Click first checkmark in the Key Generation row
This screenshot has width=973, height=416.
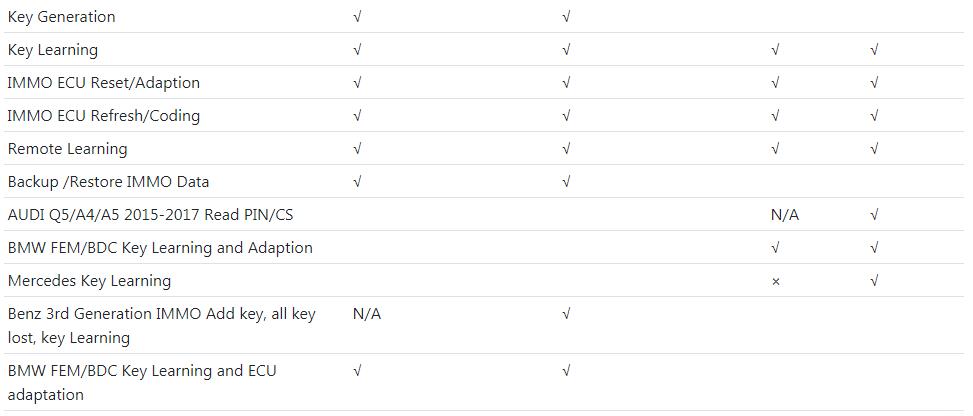point(357,17)
